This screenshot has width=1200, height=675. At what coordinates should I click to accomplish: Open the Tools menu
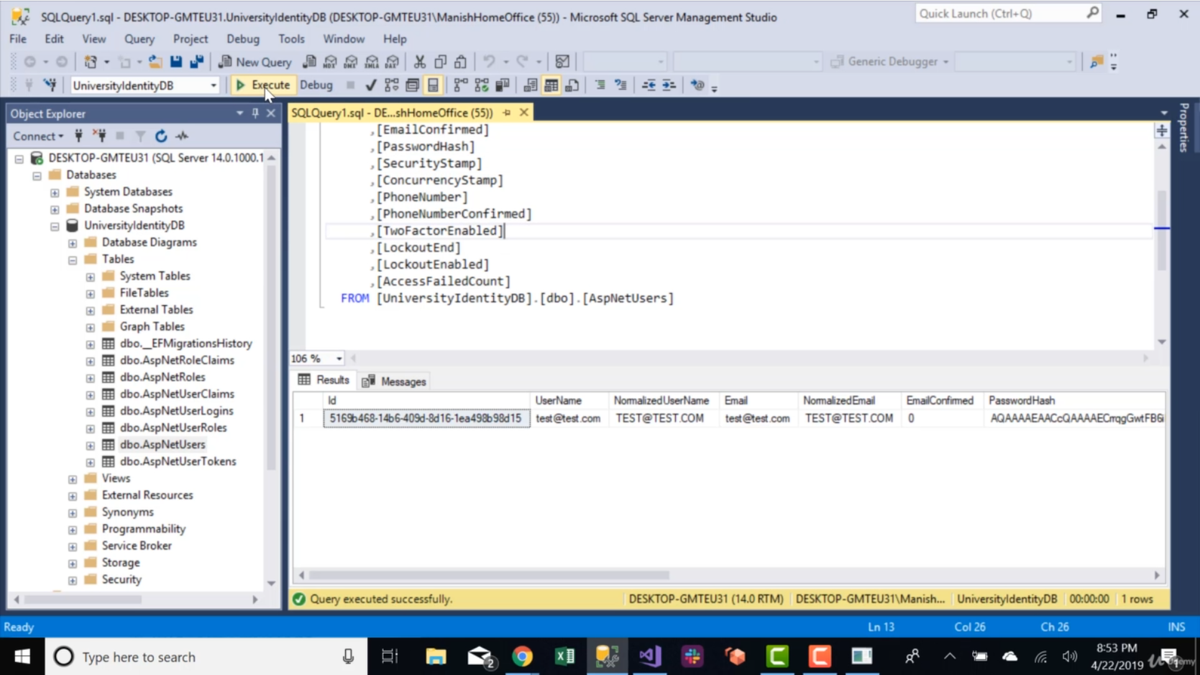click(x=291, y=39)
